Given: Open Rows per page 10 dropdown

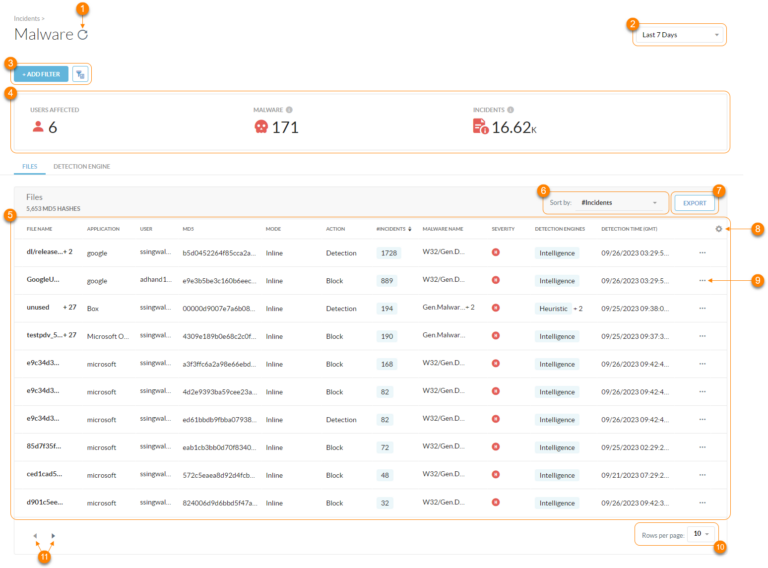Looking at the screenshot, I should pos(701,534).
